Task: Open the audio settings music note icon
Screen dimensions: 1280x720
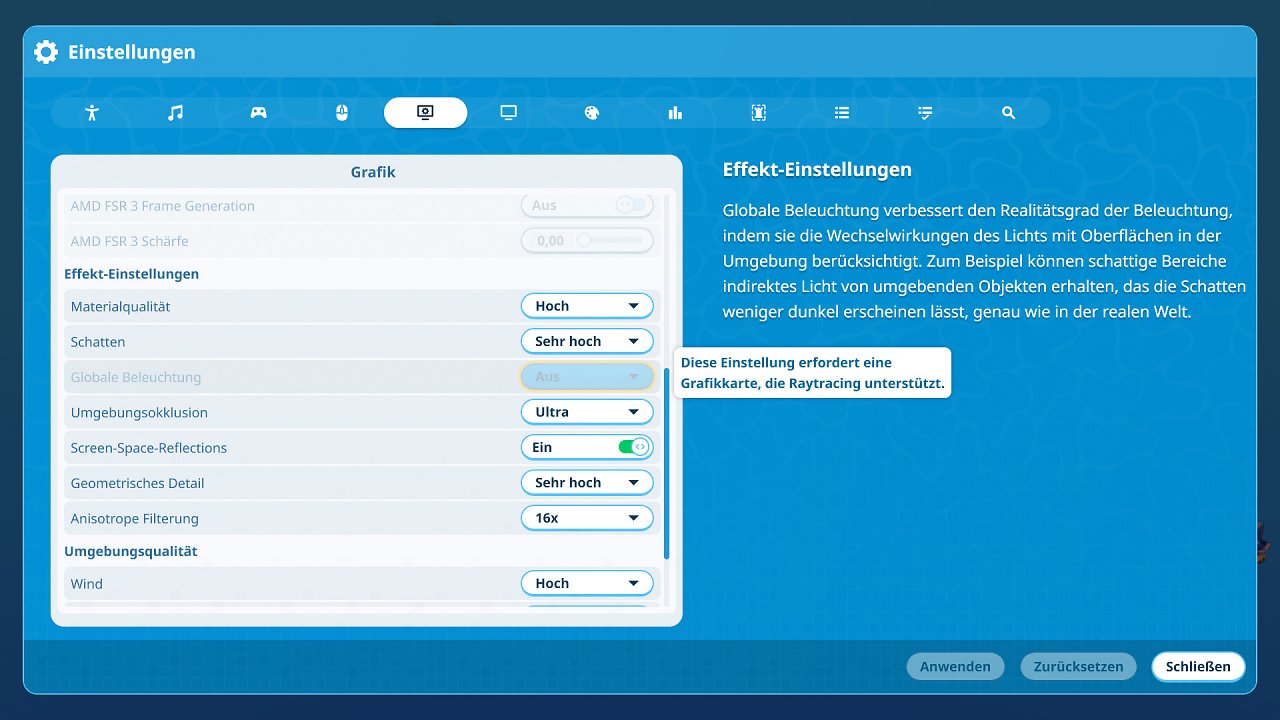Action: click(x=175, y=113)
